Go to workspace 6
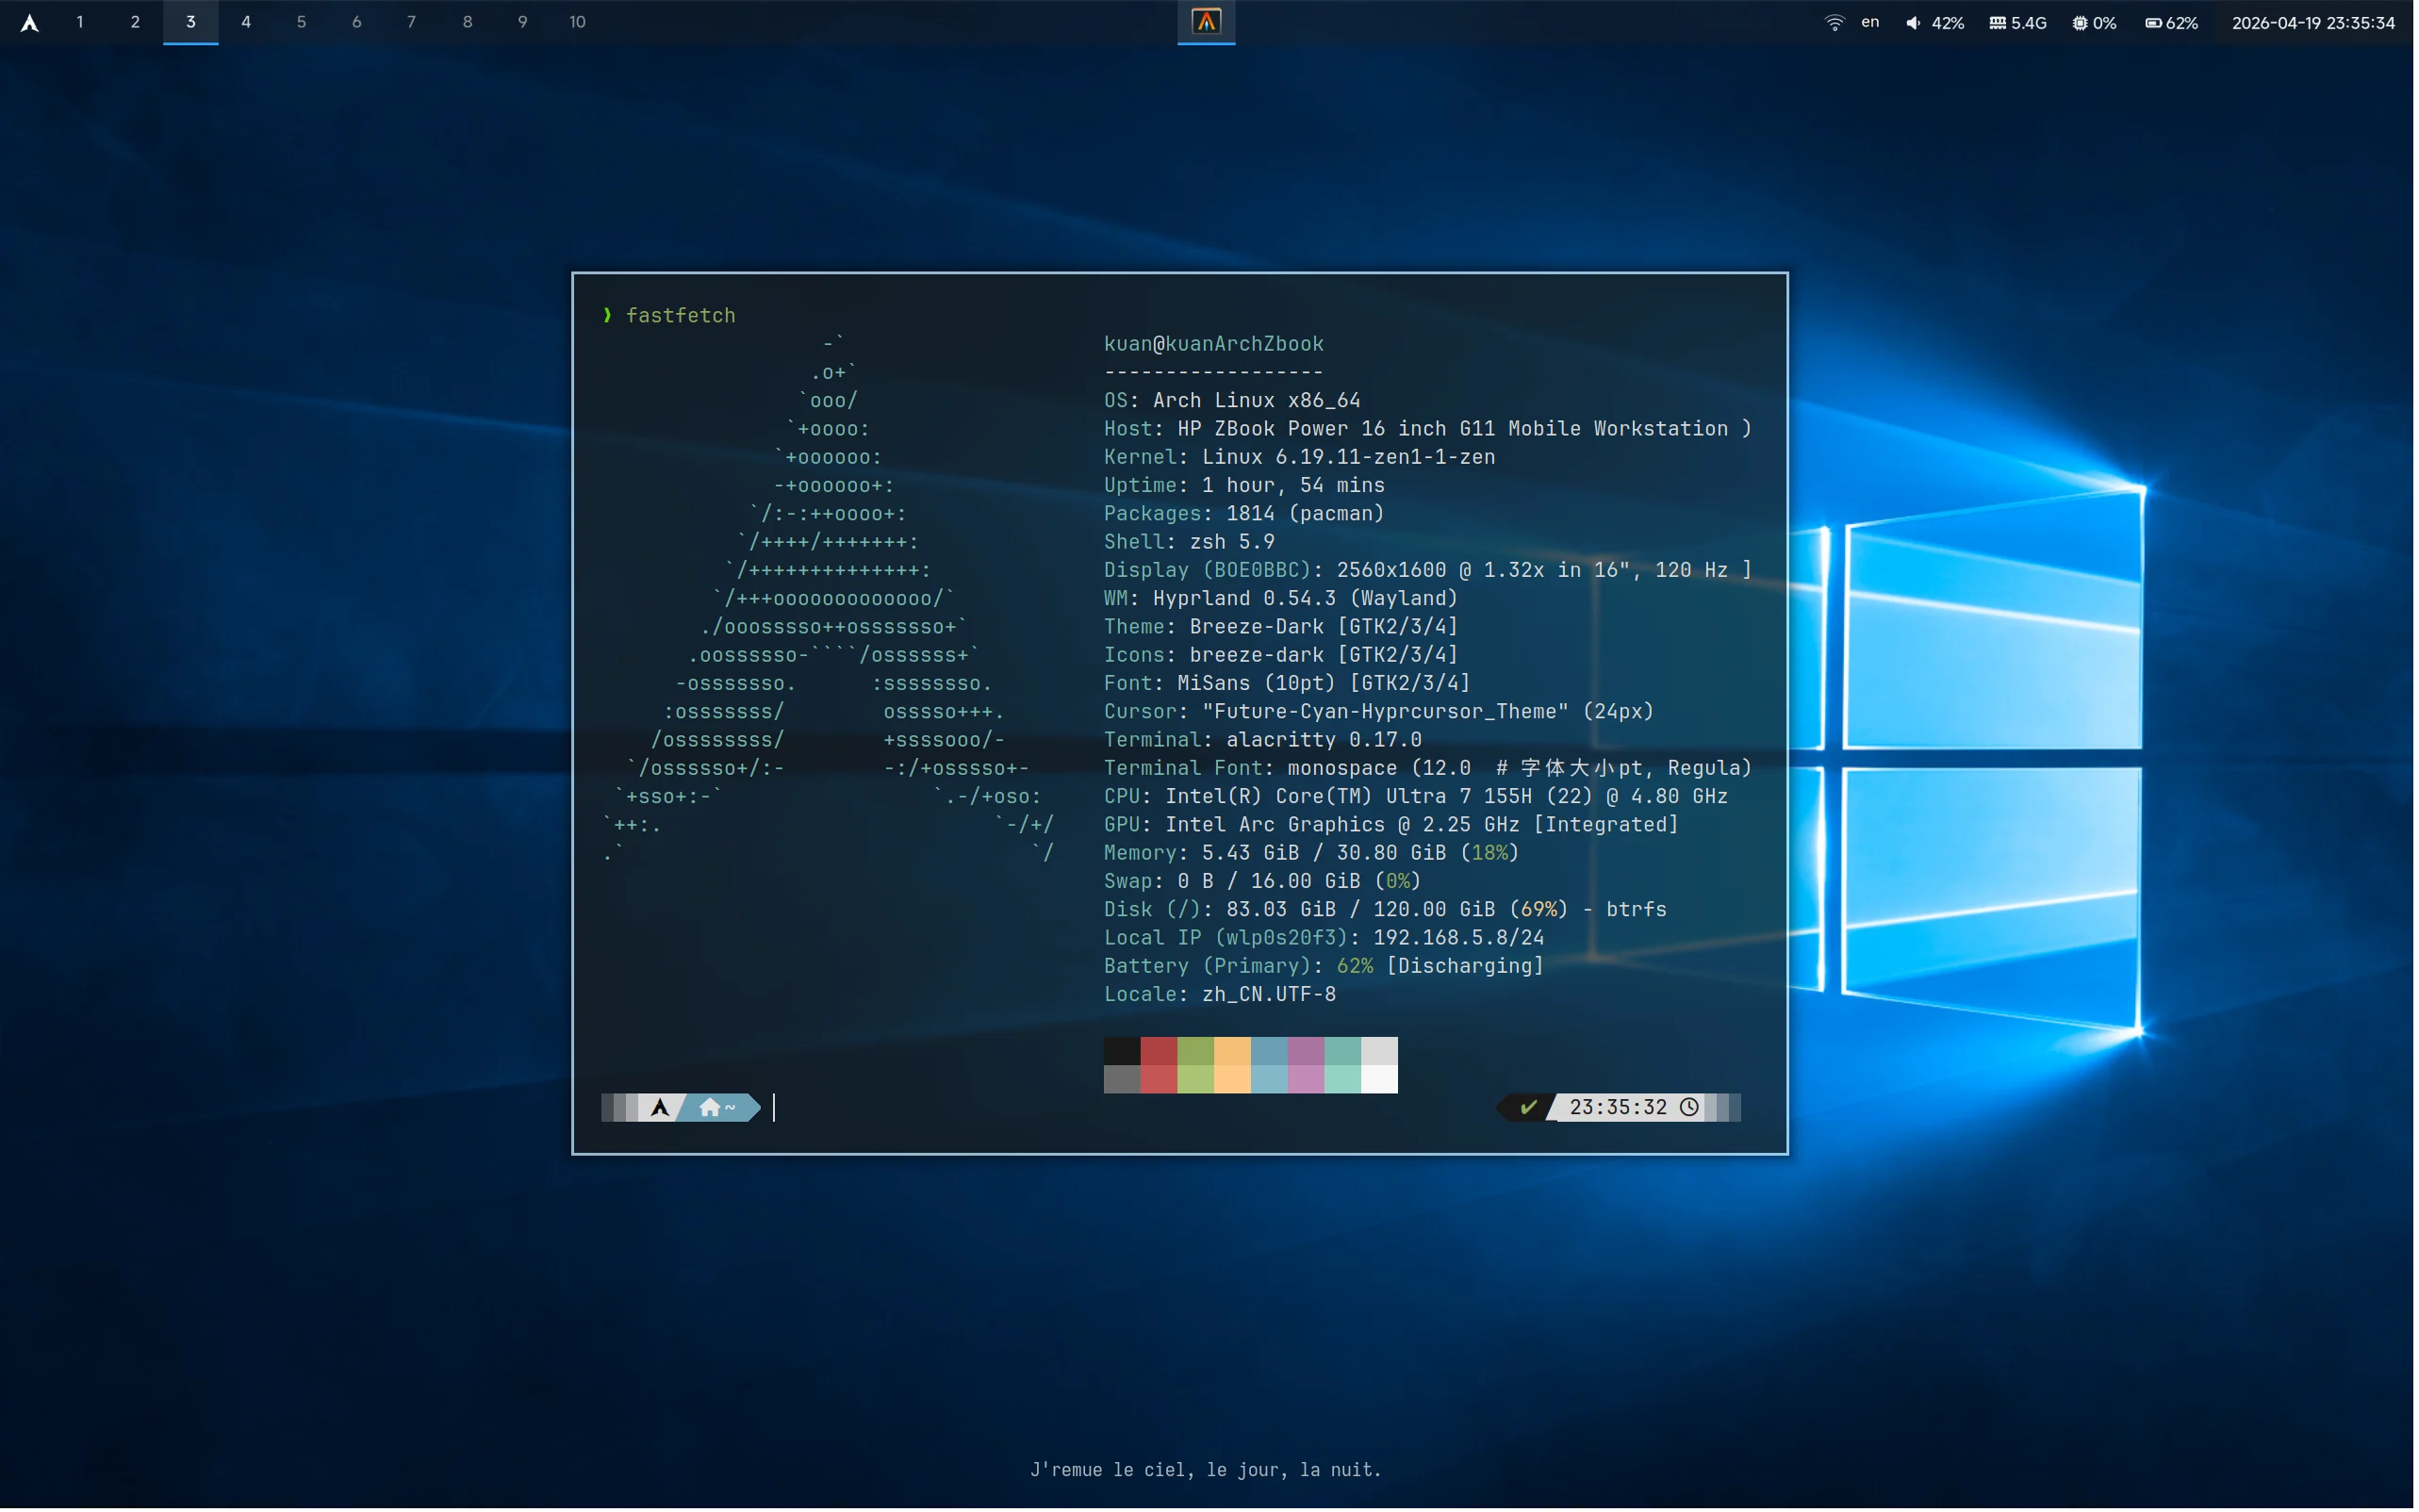 pos(357,22)
